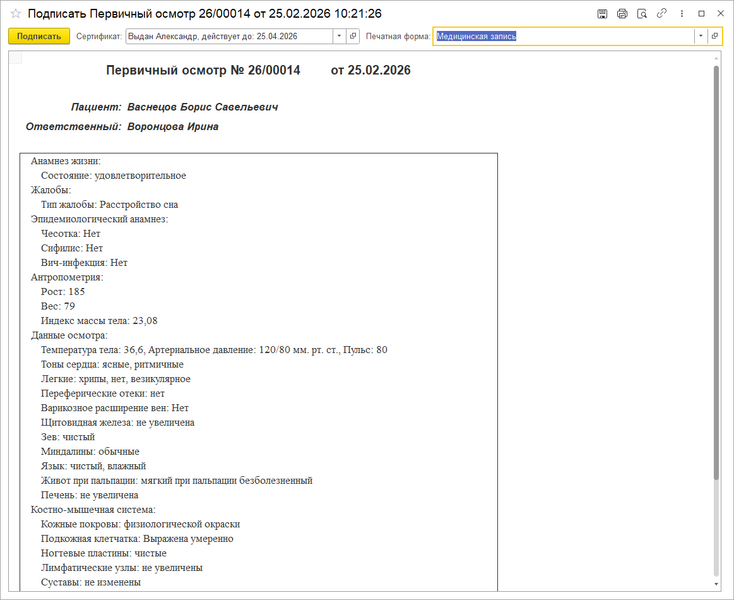Click the 'Температура тела: 36,6' line

(214, 350)
